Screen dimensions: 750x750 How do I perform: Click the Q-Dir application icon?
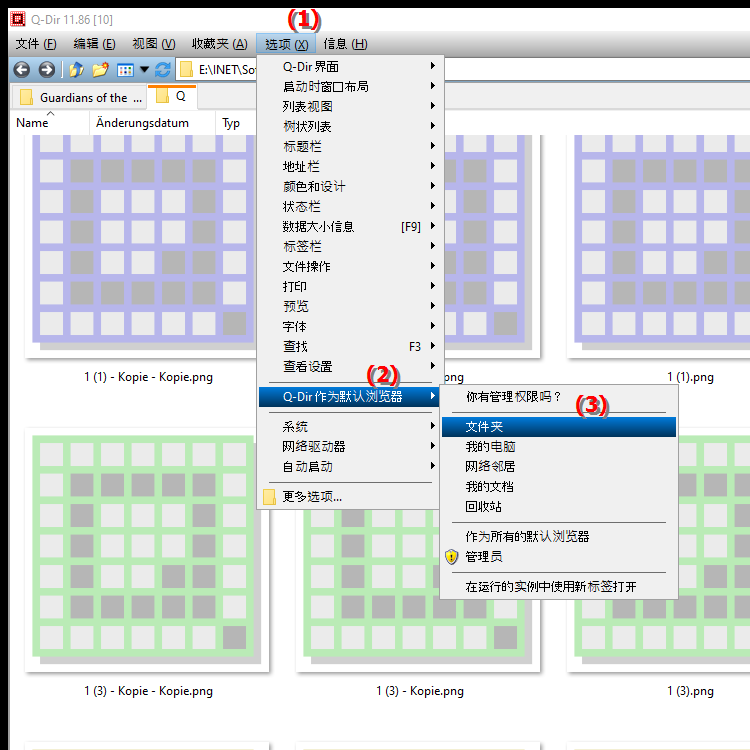[x=18, y=19]
